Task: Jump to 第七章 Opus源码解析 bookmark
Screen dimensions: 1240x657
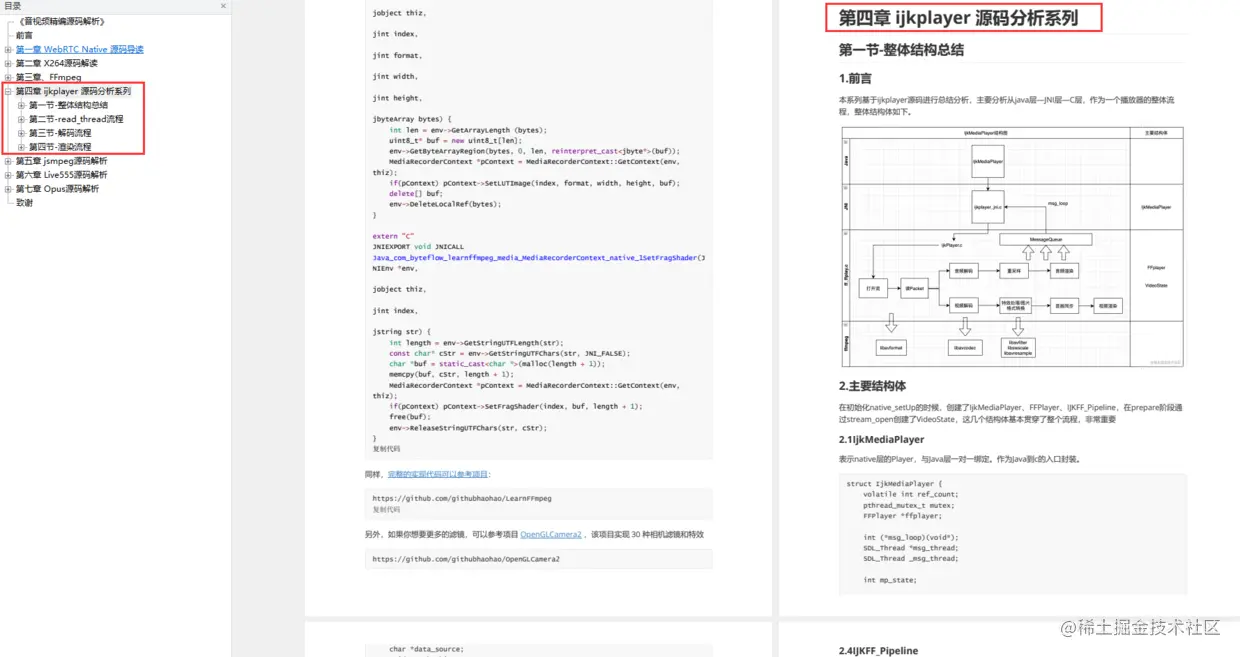Action: 57,189
